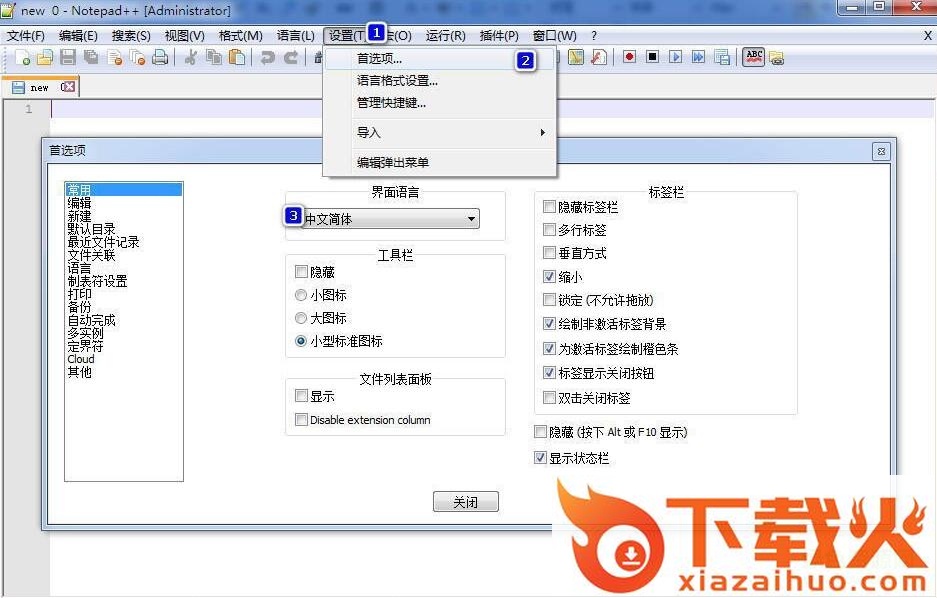
Task: Click the Redo arrow icon
Action: [291, 57]
